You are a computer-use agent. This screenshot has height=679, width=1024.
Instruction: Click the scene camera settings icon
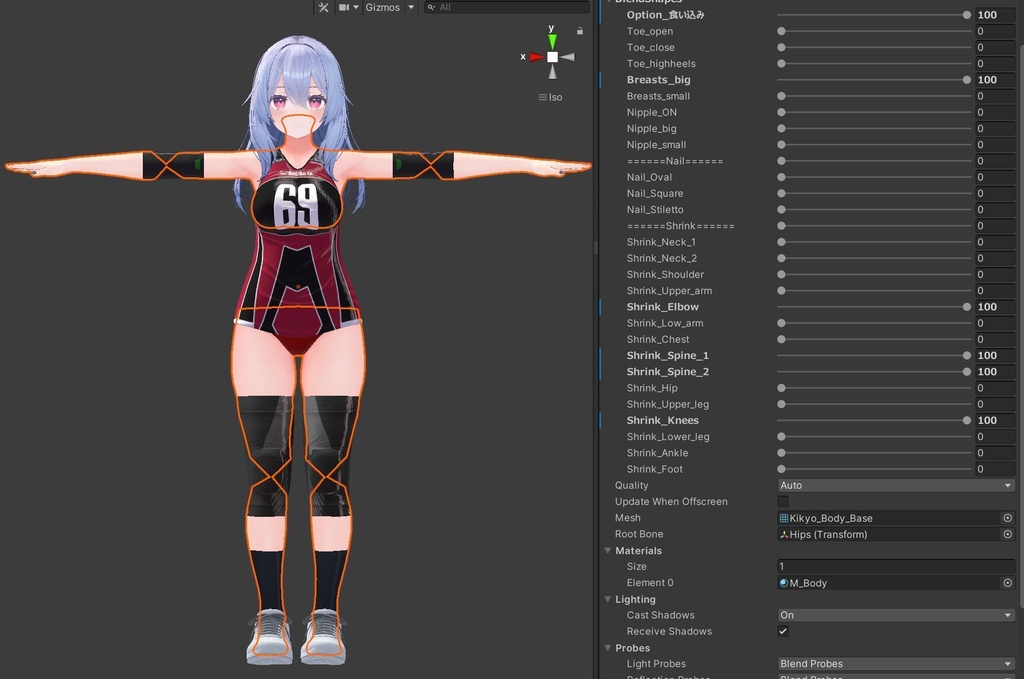344,7
